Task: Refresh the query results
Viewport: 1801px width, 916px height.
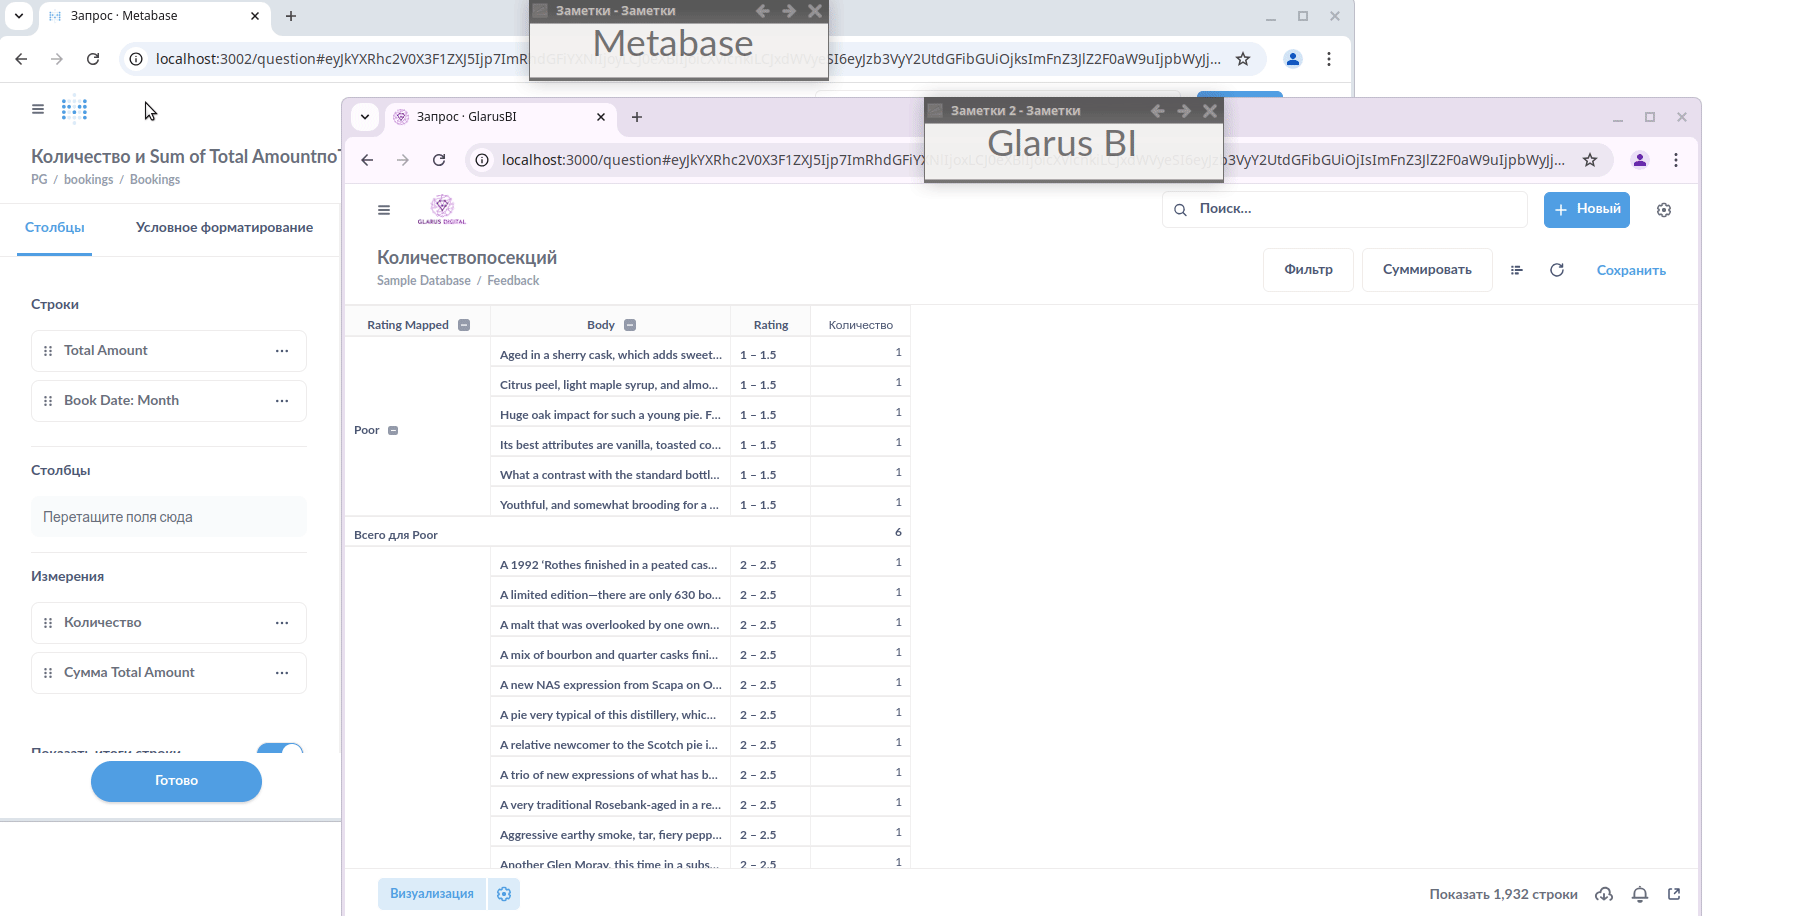Action: 1556,270
